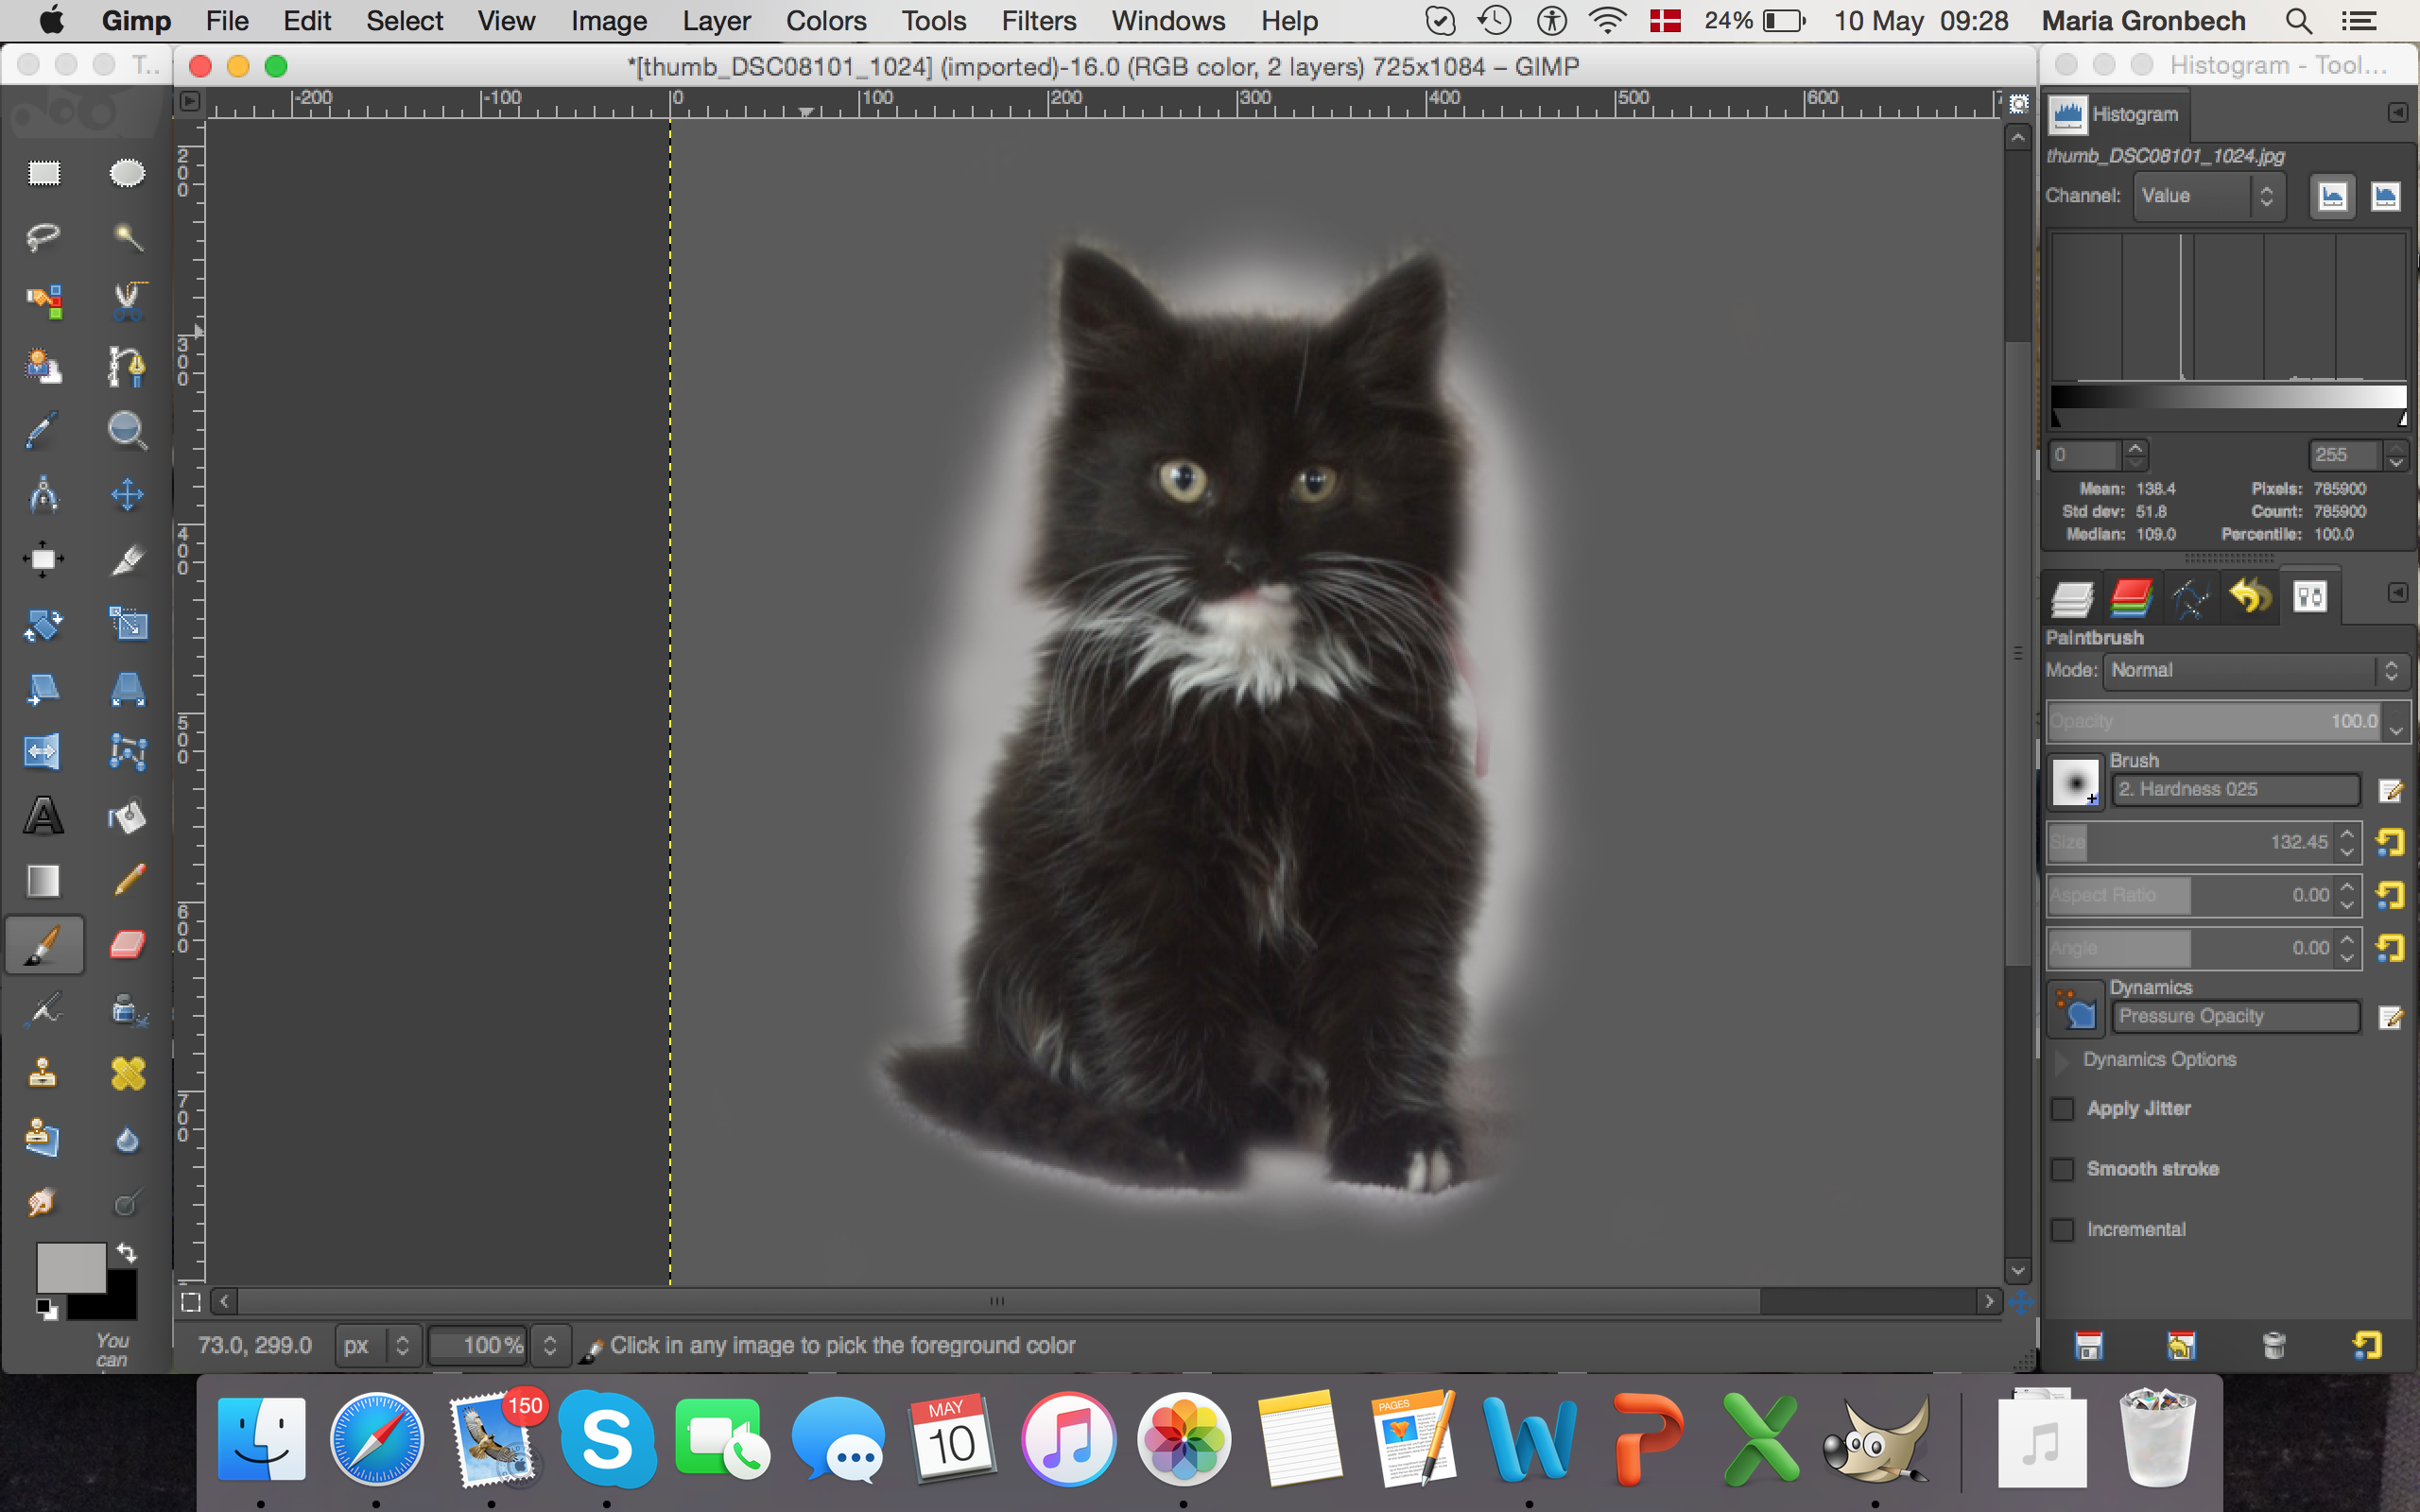Select the Rectangle Select tool

(x=43, y=173)
